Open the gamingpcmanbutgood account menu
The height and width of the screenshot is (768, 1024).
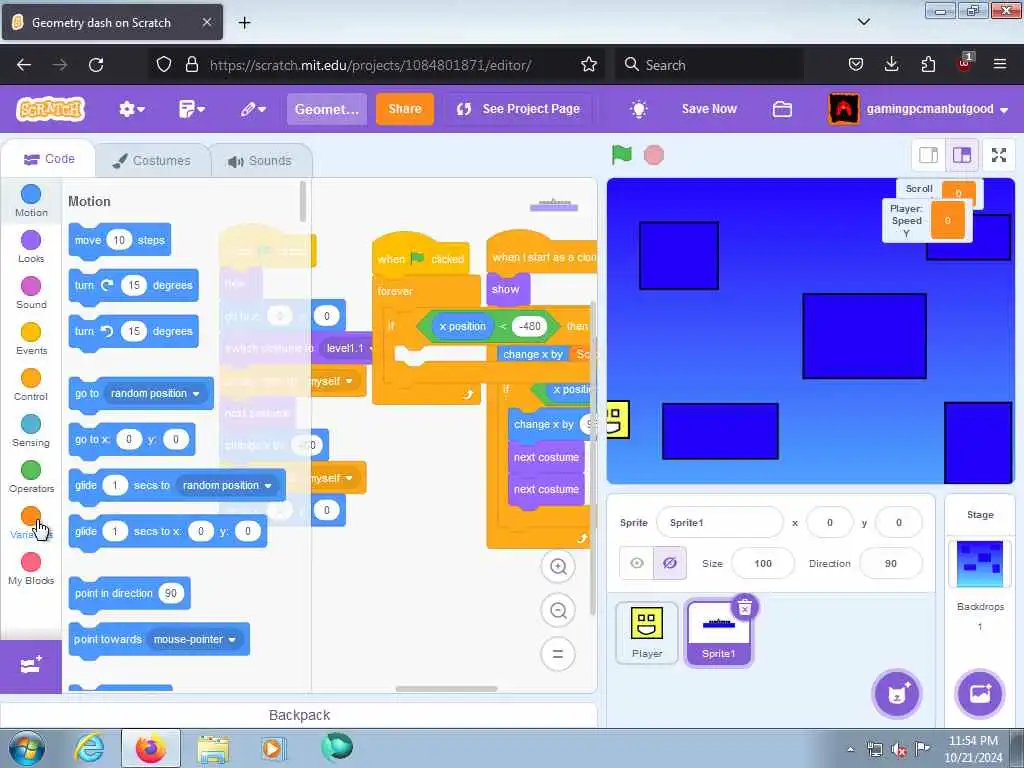920,109
